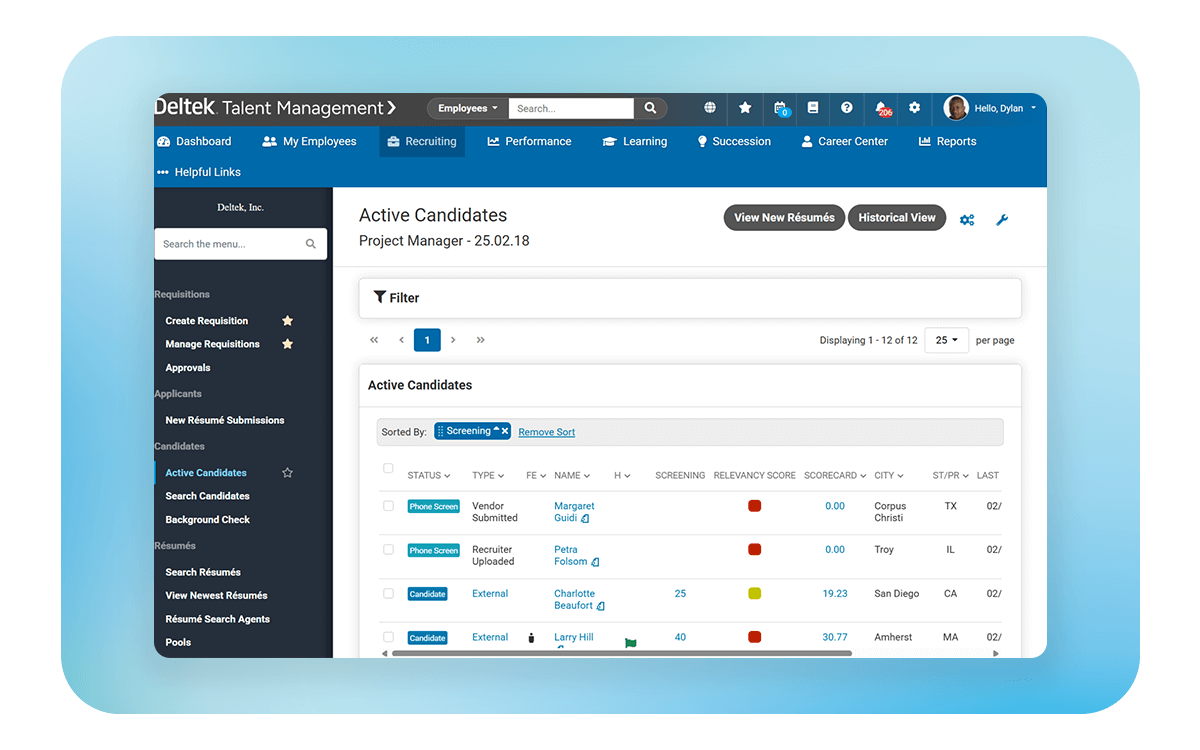Viewport: 1200px width, 750px height.
Task: Click the globe language icon in header
Action: [710, 108]
